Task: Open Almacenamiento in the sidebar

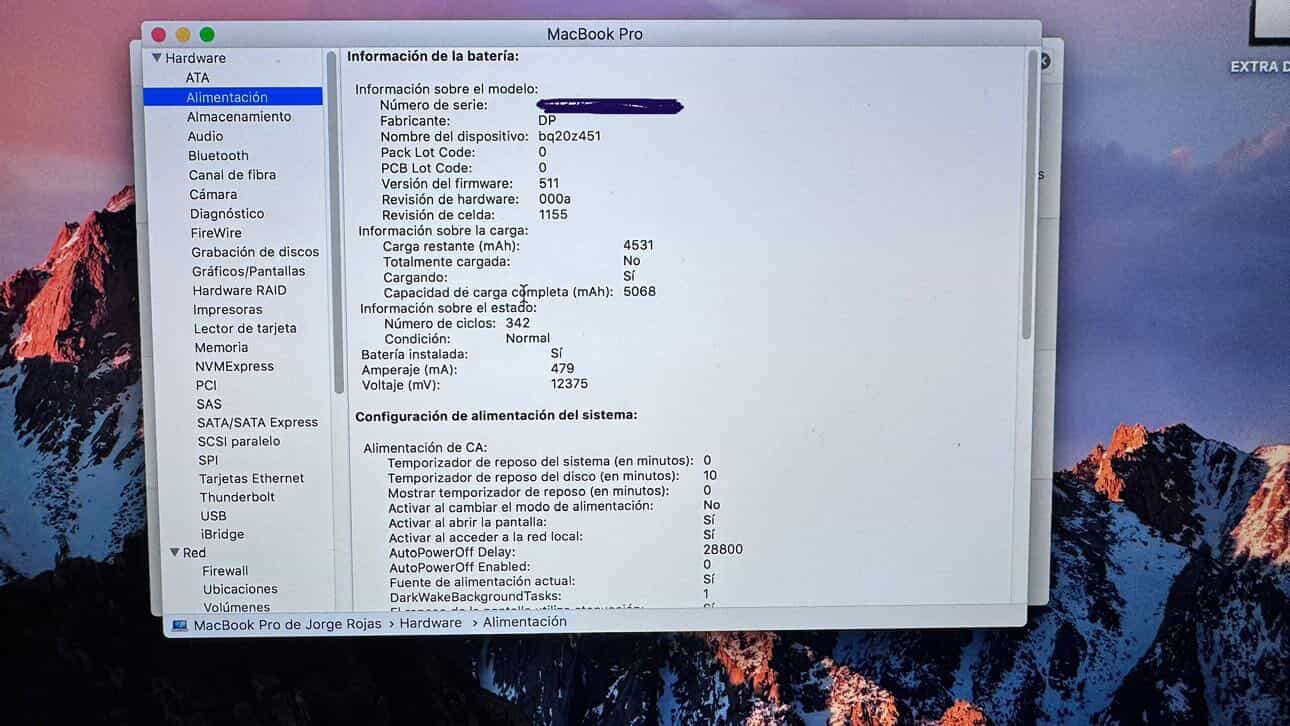Action: 239,116
